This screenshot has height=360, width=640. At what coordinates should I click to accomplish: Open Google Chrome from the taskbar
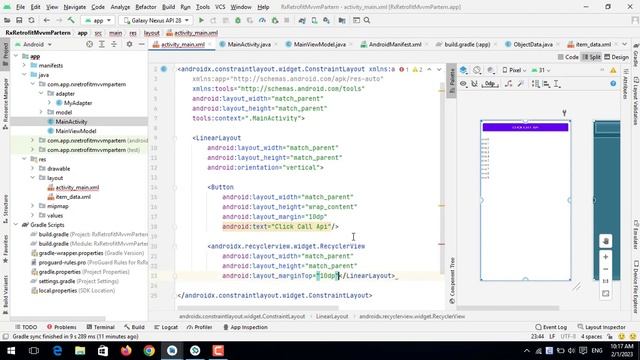tap(149, 351)
